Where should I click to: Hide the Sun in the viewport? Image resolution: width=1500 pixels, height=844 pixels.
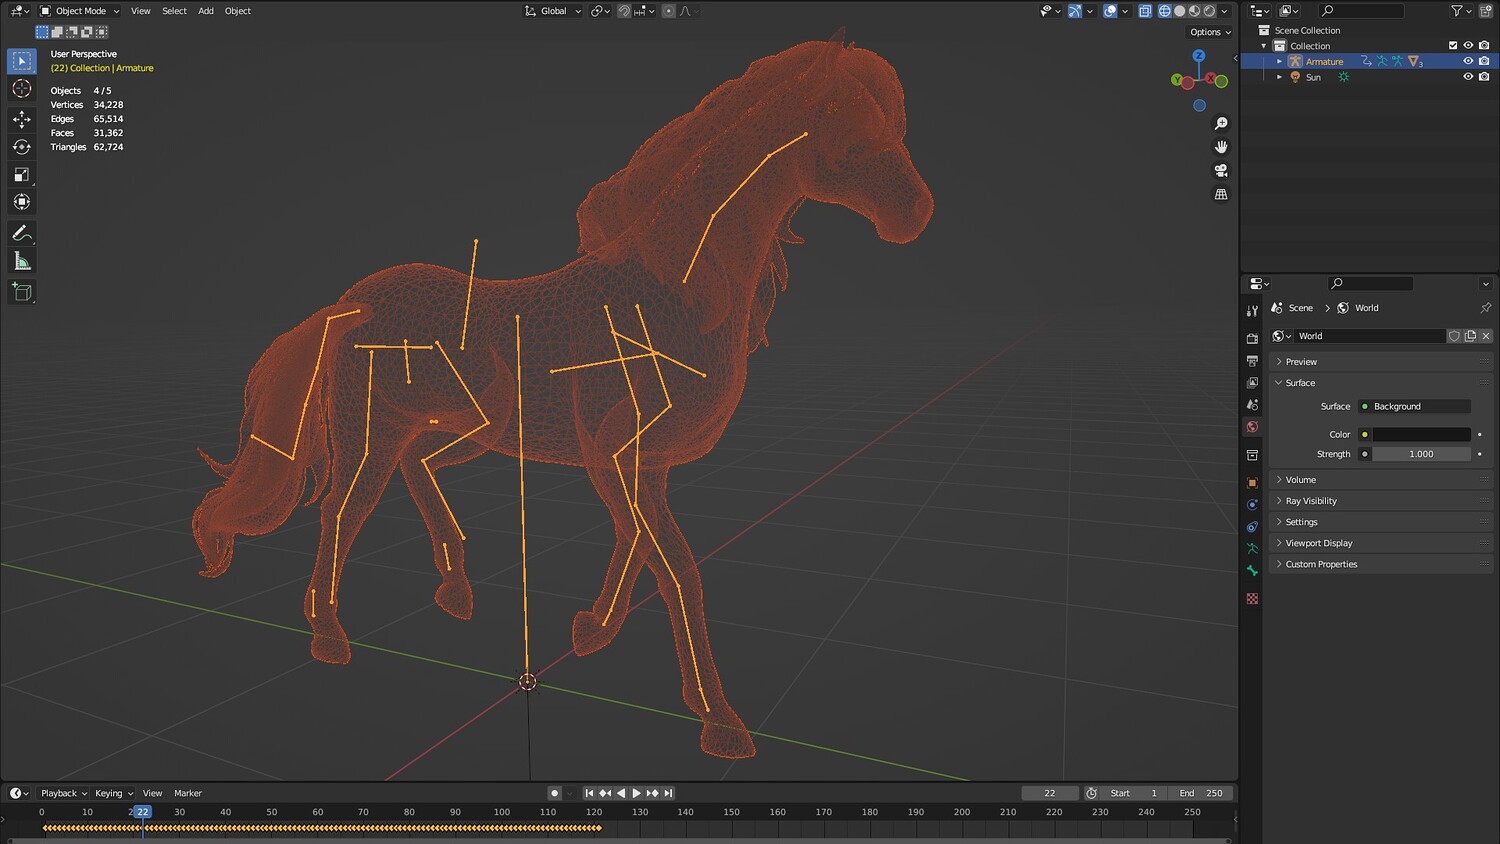(x=1468, y=77)
